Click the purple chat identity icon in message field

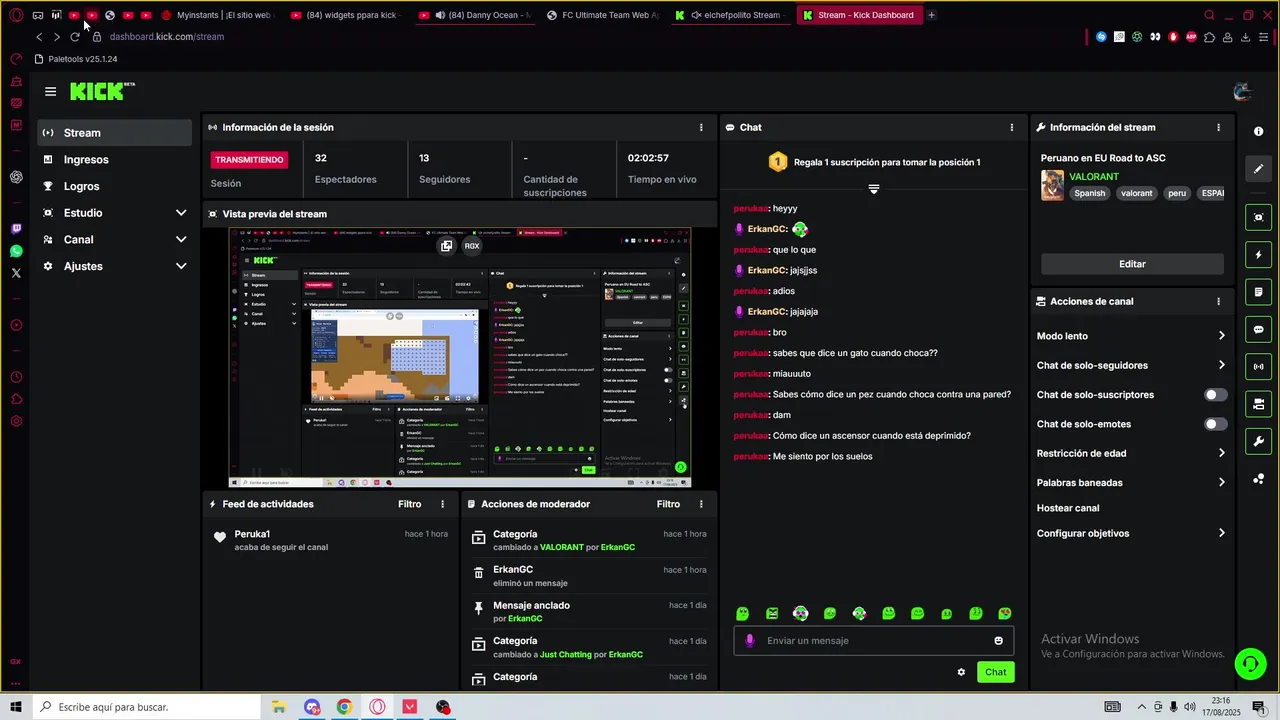point(750,641)
